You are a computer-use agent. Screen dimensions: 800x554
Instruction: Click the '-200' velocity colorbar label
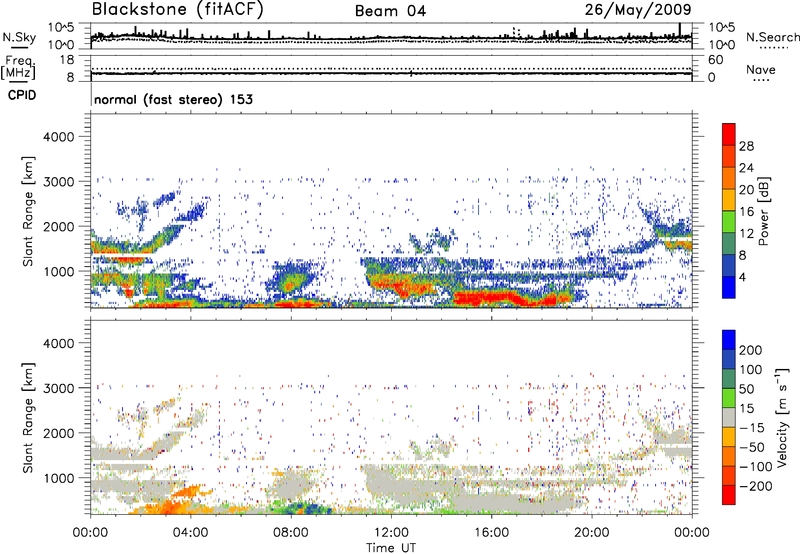click(x=756, y=486)
